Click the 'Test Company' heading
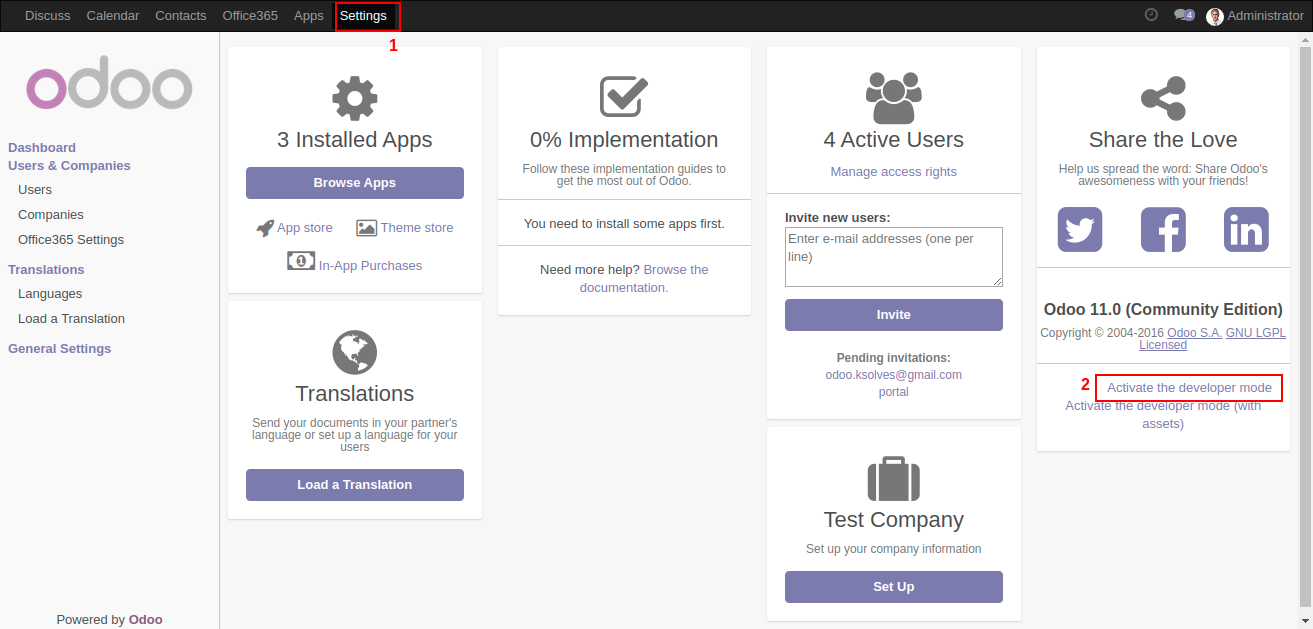Image resolution: width=1313 pixels, height=629 pixels. click(894, 520)
